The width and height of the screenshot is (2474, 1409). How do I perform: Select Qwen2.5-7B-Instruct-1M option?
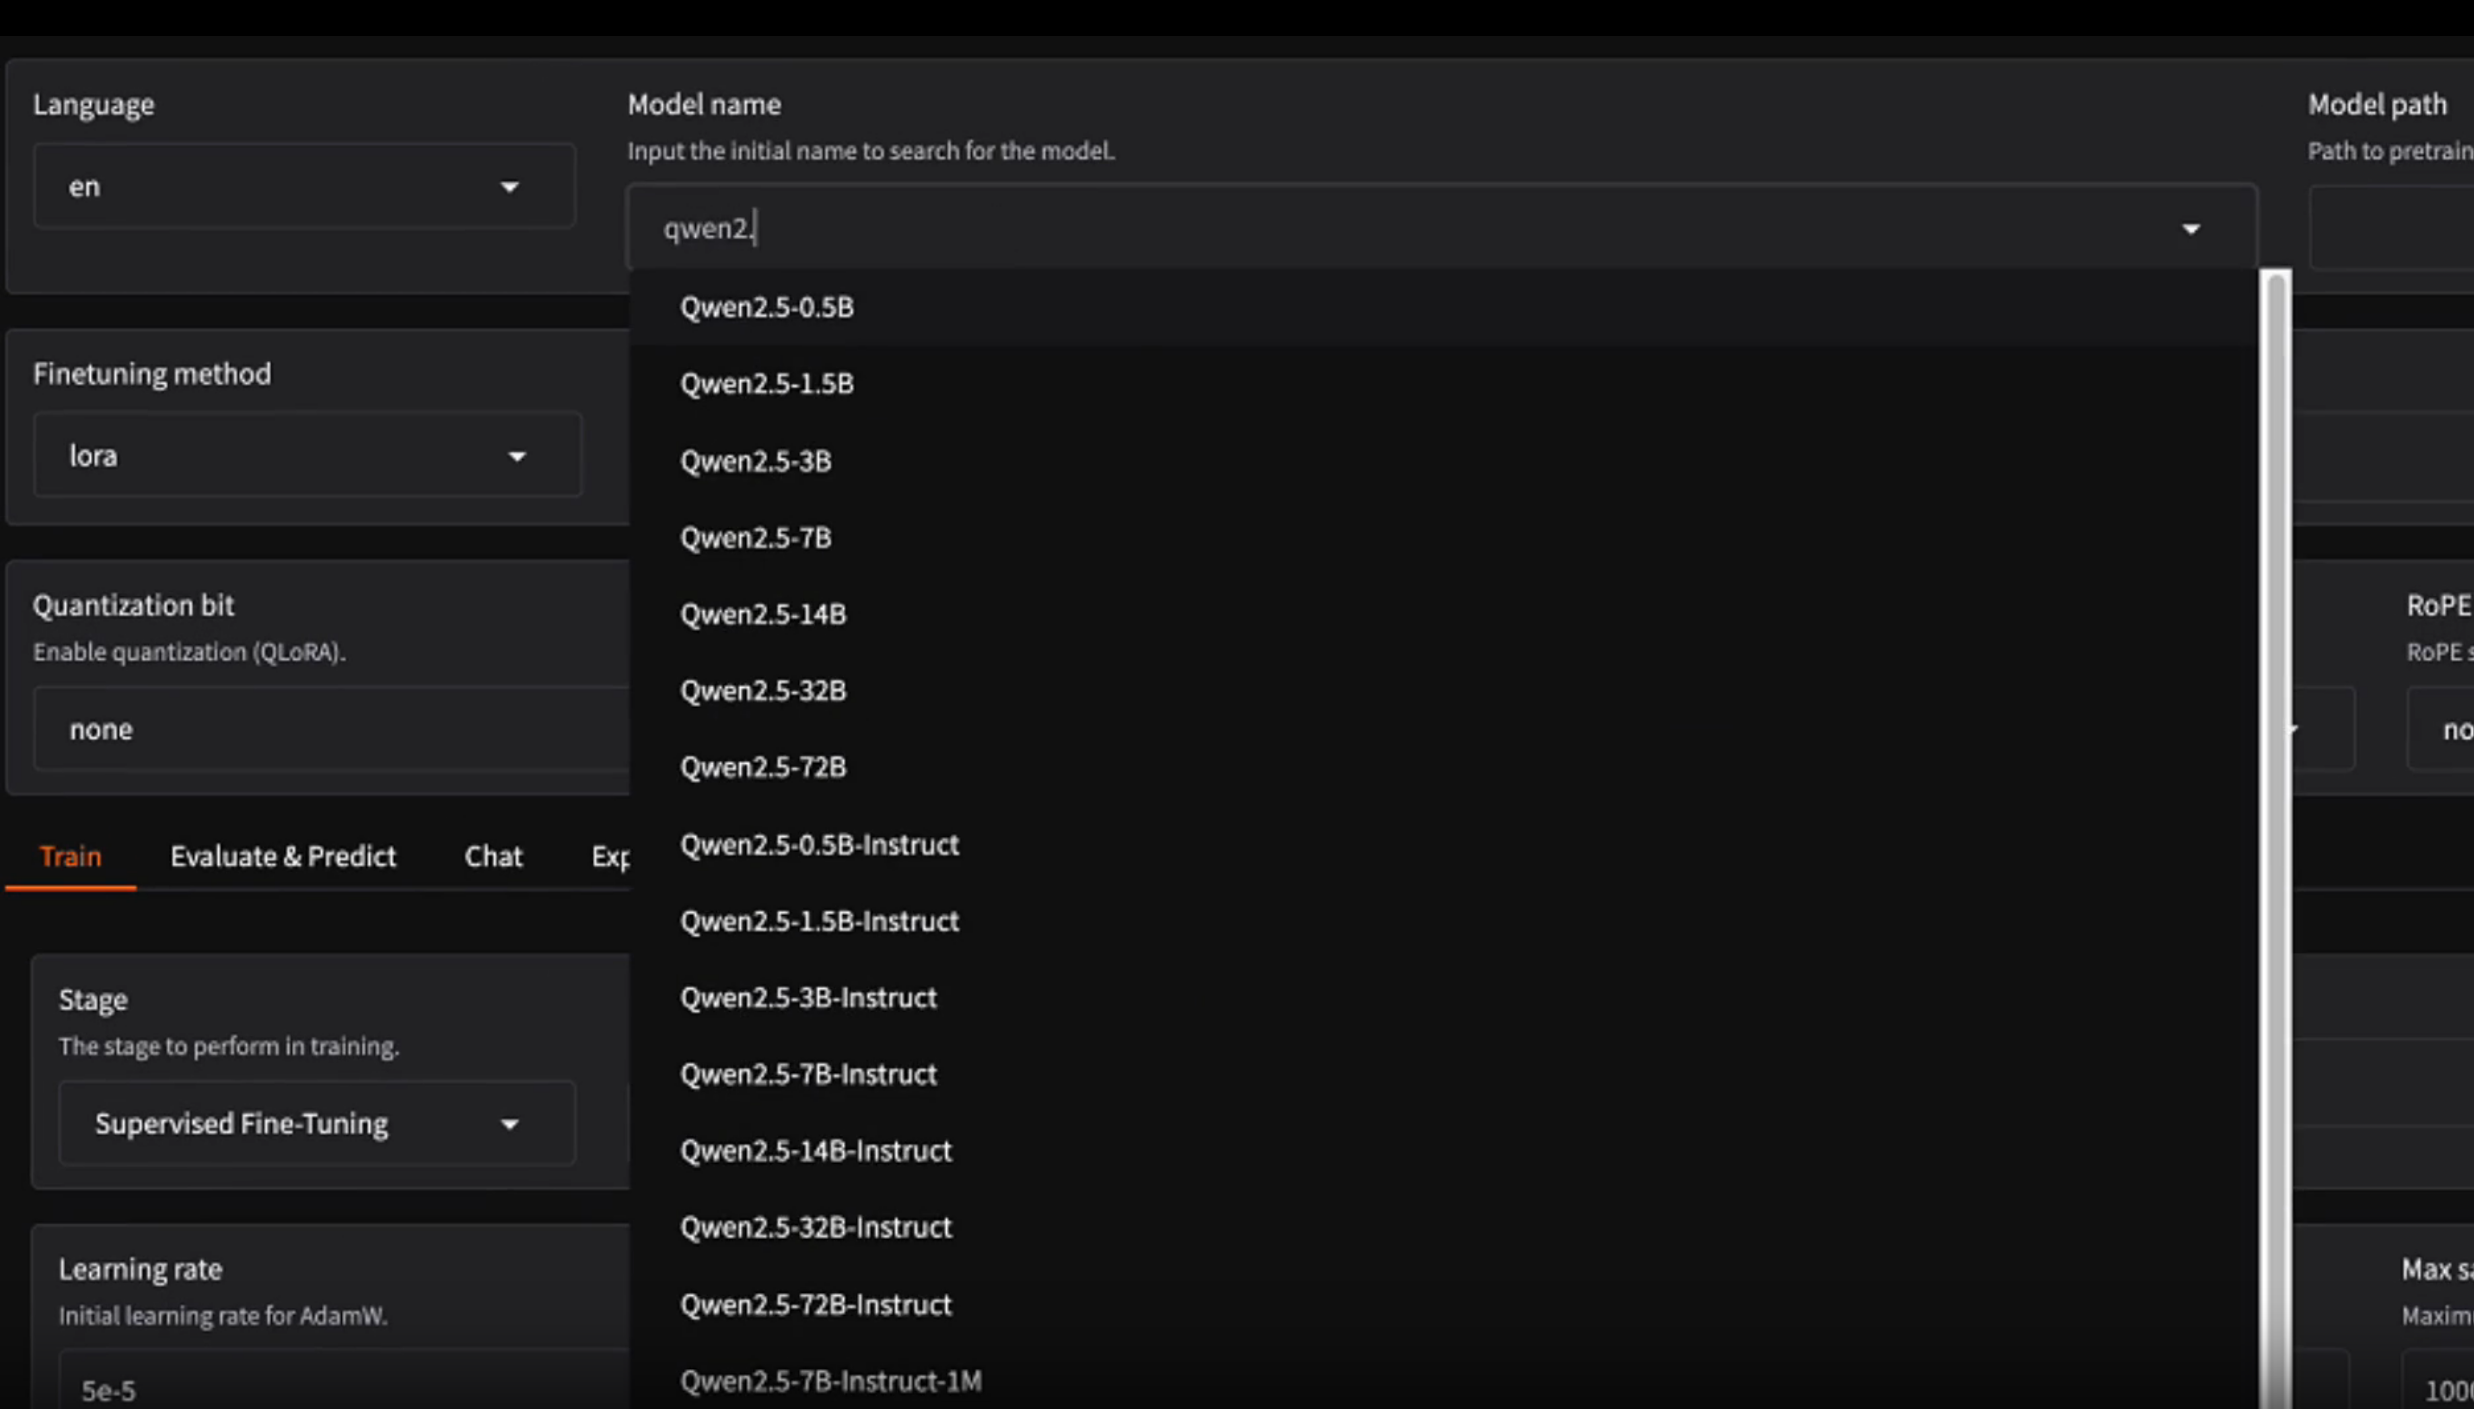1443,1381
